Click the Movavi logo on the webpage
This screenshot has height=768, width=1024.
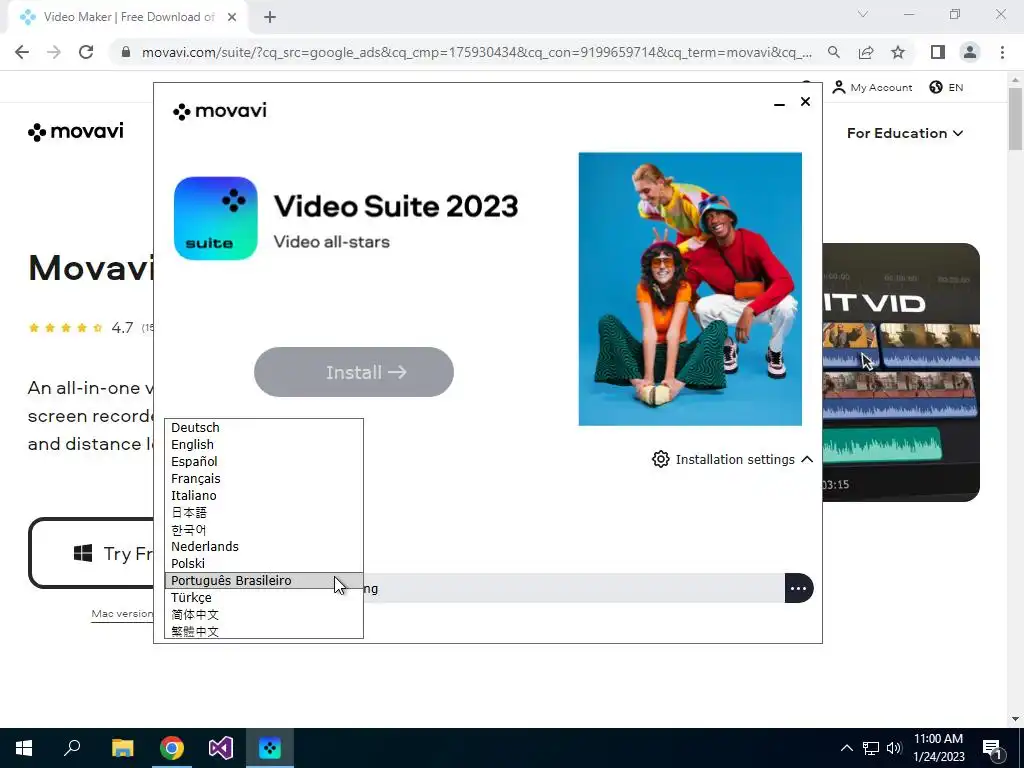pos(76,132)
